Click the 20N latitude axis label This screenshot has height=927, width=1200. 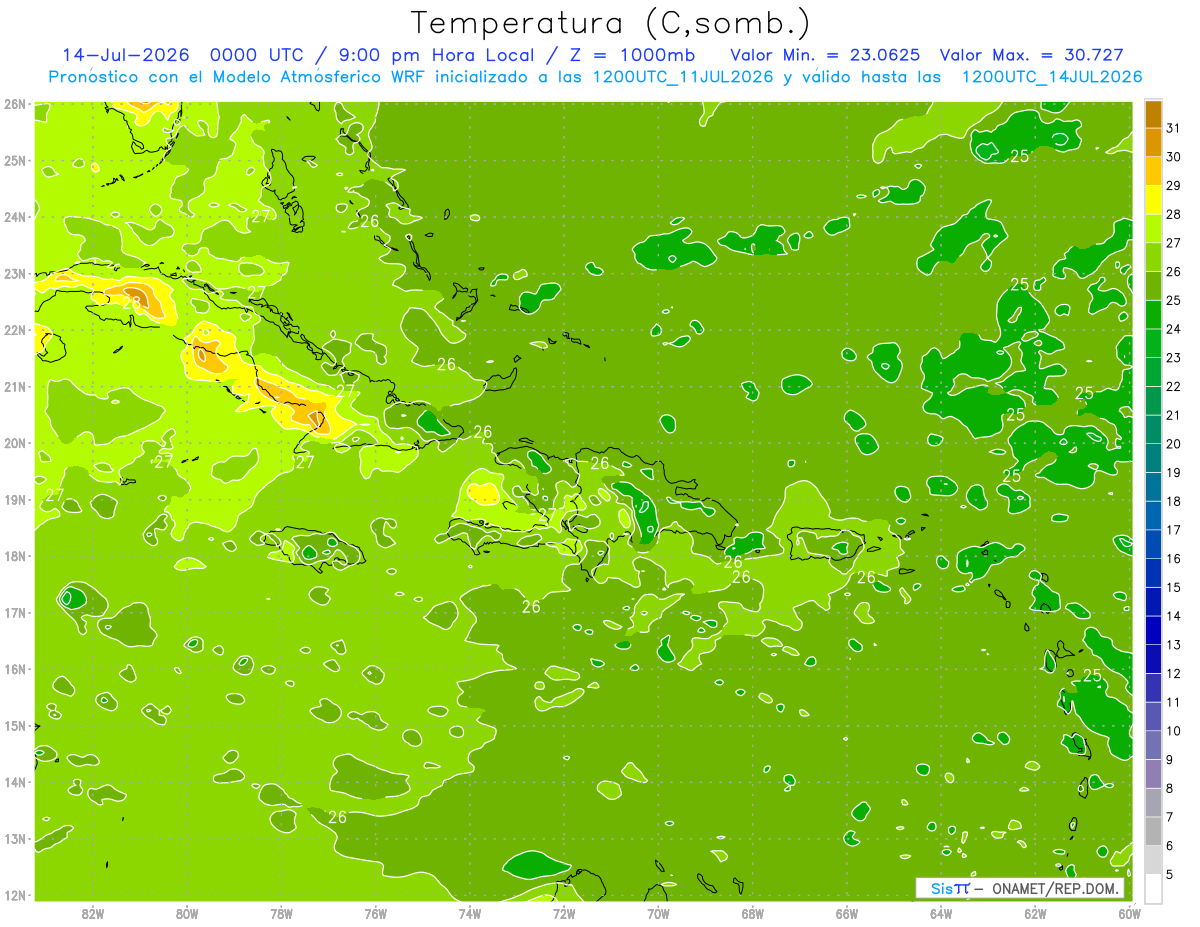[15, 443]
